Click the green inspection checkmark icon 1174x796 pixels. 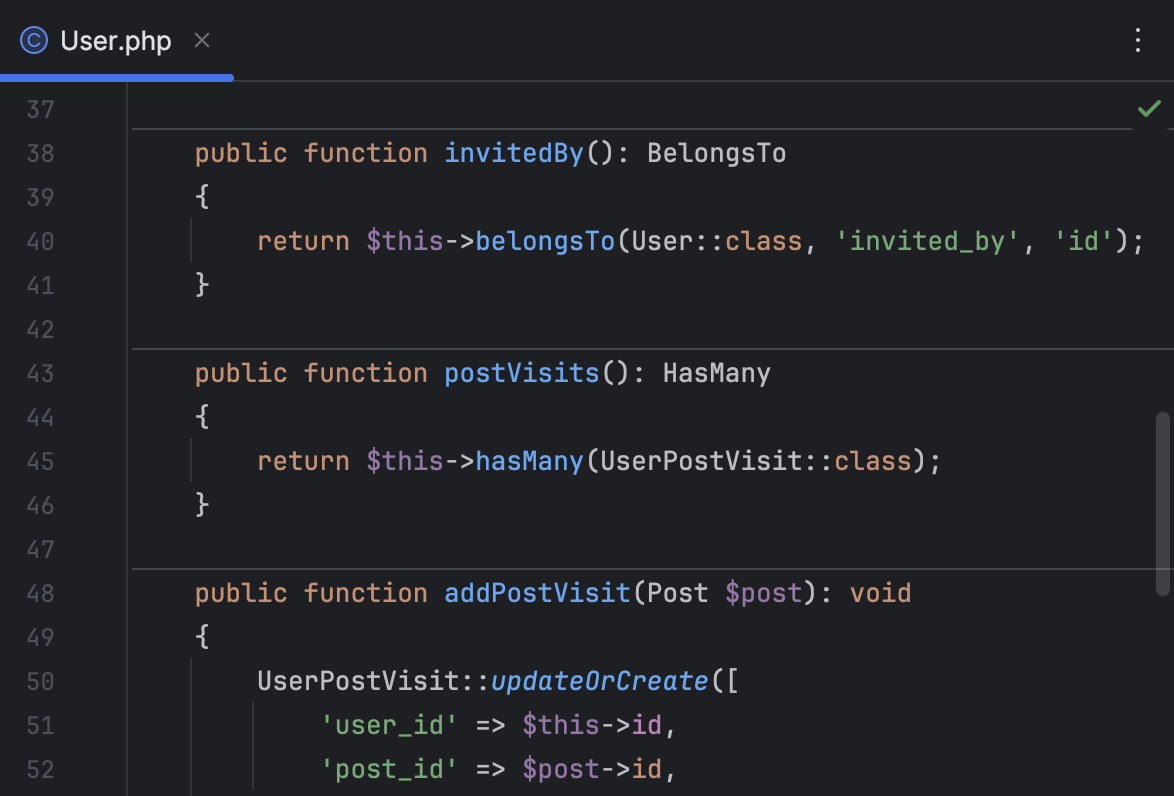pyautogui.click(x=1149, y=108)
